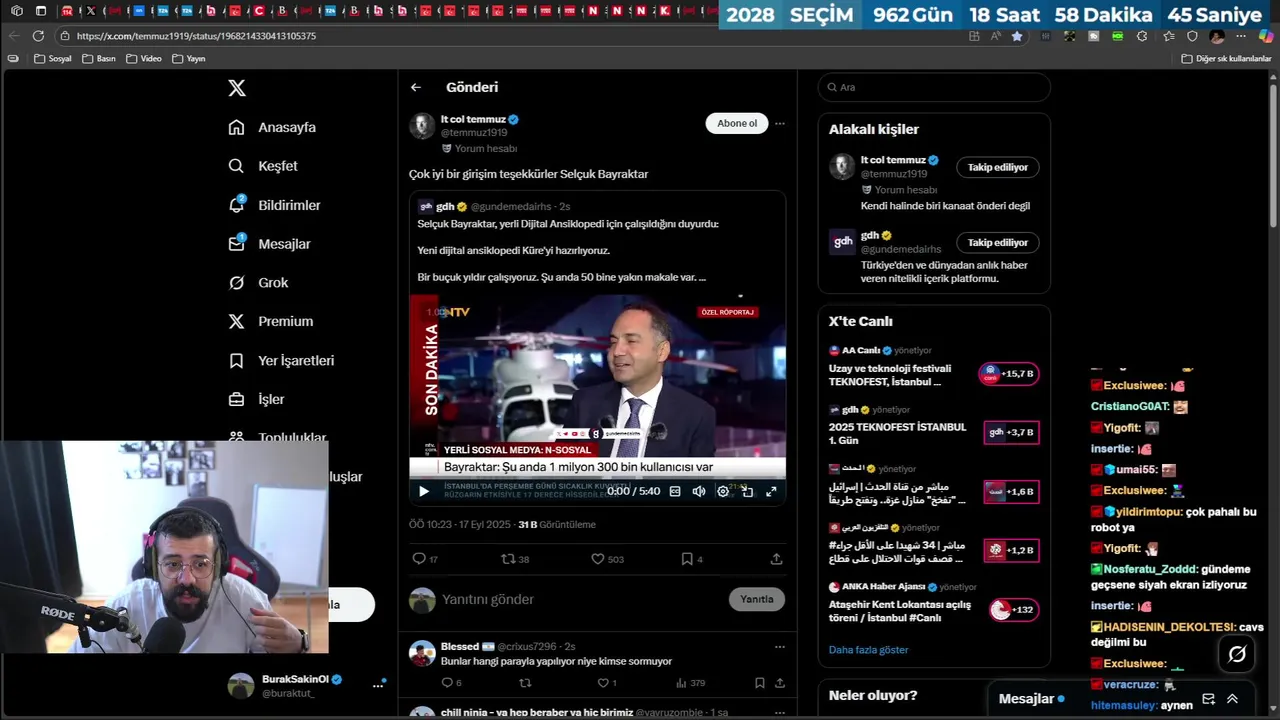Open Premium from the sidebar

[x=271, y=321]
